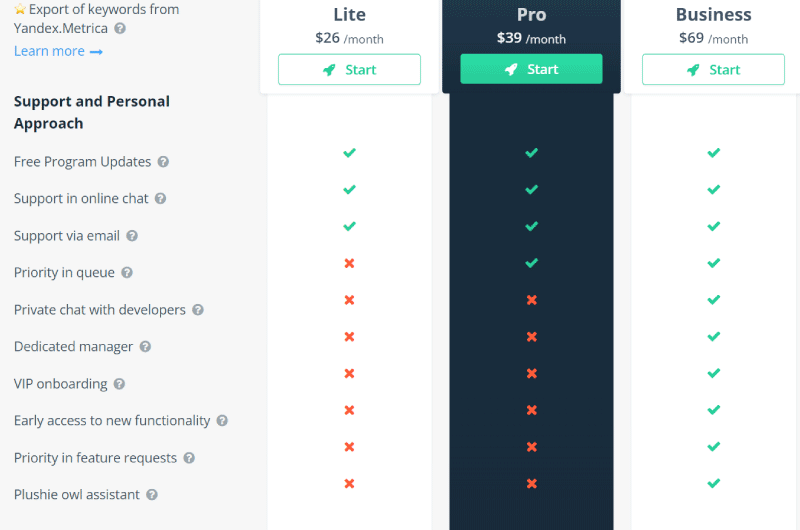Image resolution: width=800 pixels, height=530 pixels.
Task: Click Pro checkmark for Priority in queue
Action: pos(532,263)
